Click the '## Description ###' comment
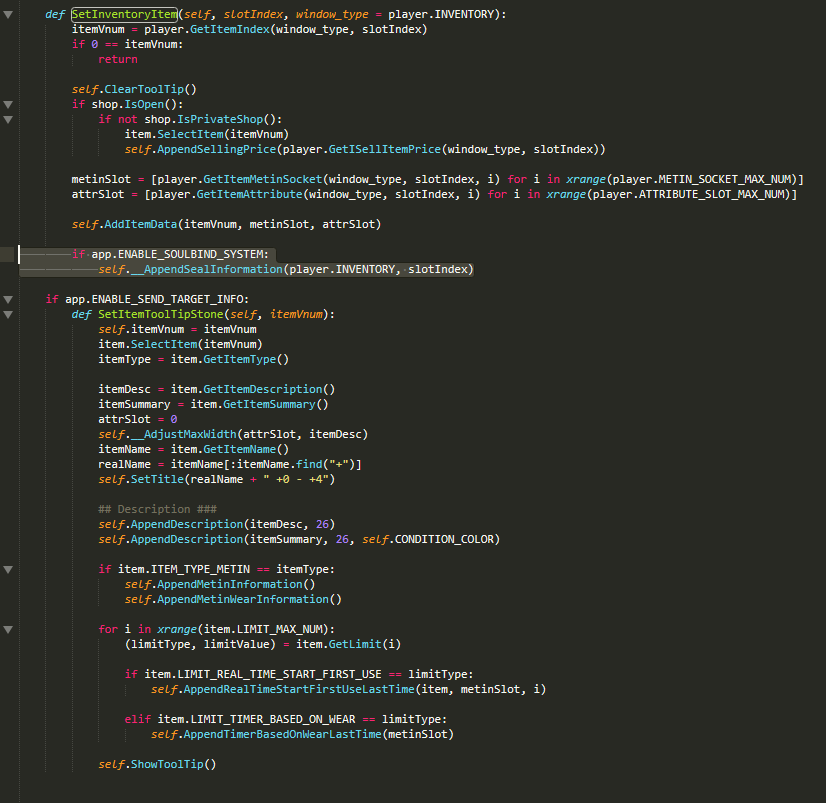 point(157,510)
